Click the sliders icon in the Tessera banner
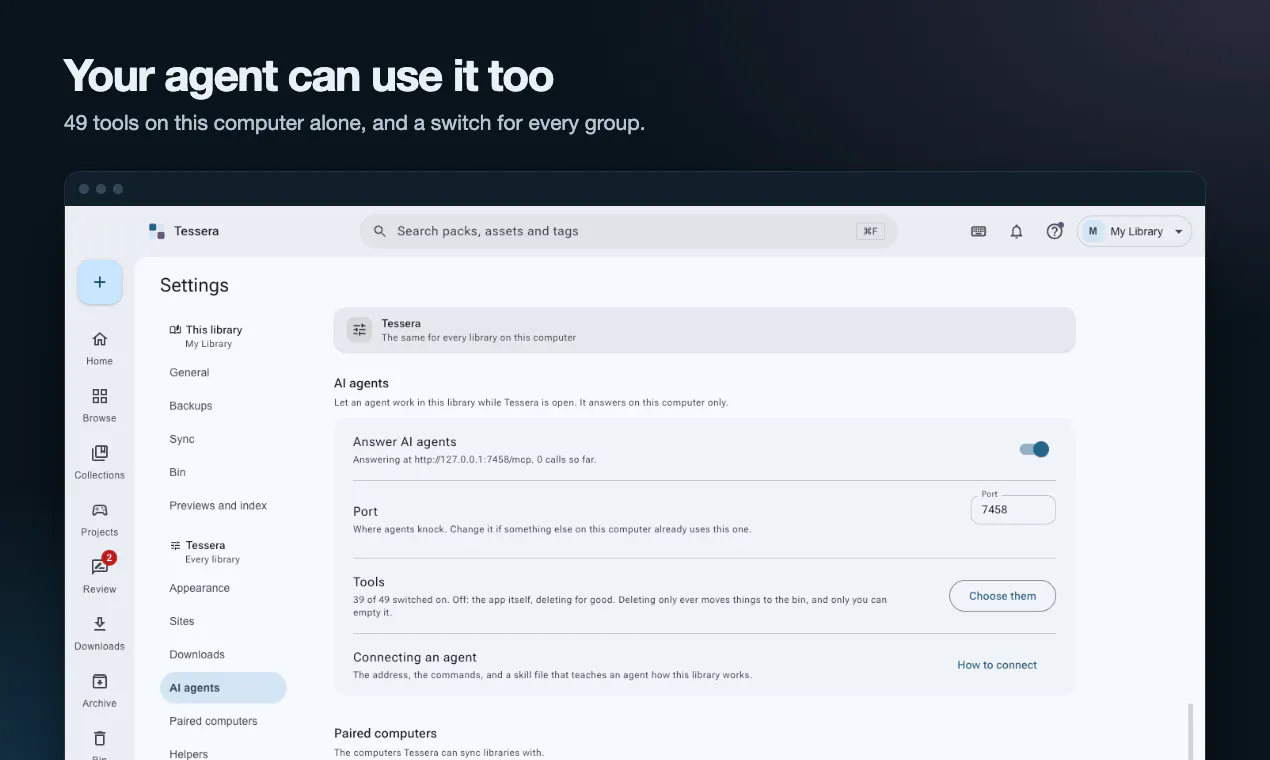The image size is (1270, 760). [x=360, y=330]
